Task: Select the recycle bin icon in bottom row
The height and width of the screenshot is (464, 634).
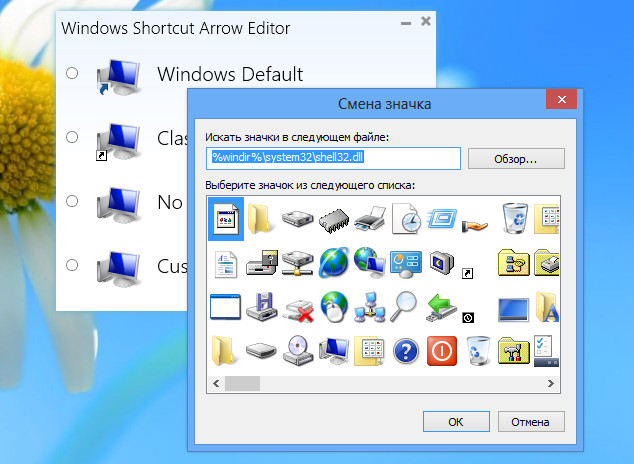Action: (478, 351)
